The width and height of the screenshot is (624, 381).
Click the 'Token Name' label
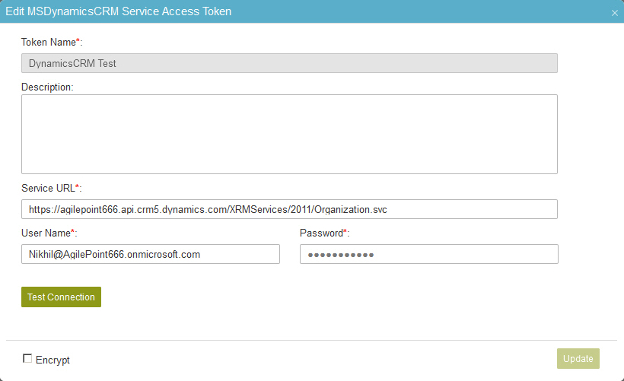coord(49,42)
